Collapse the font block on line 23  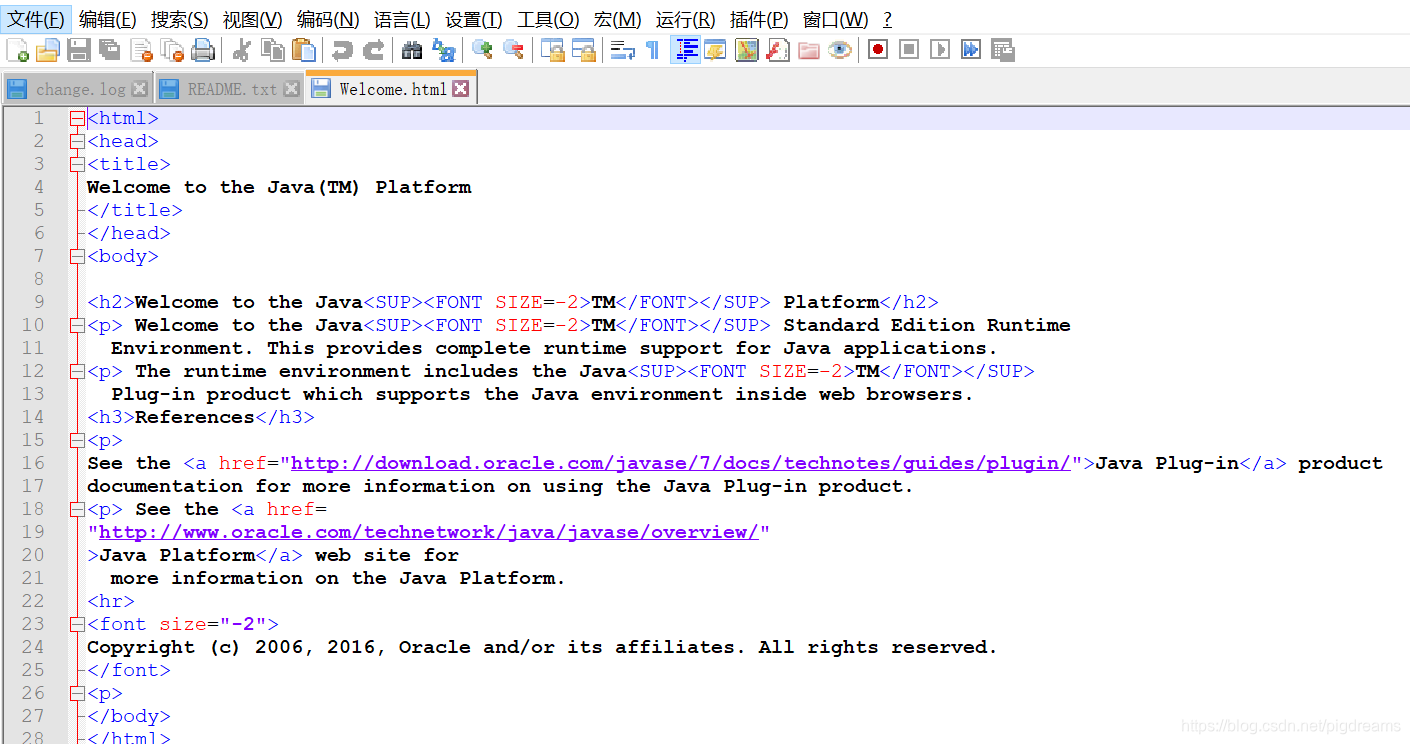77,624
